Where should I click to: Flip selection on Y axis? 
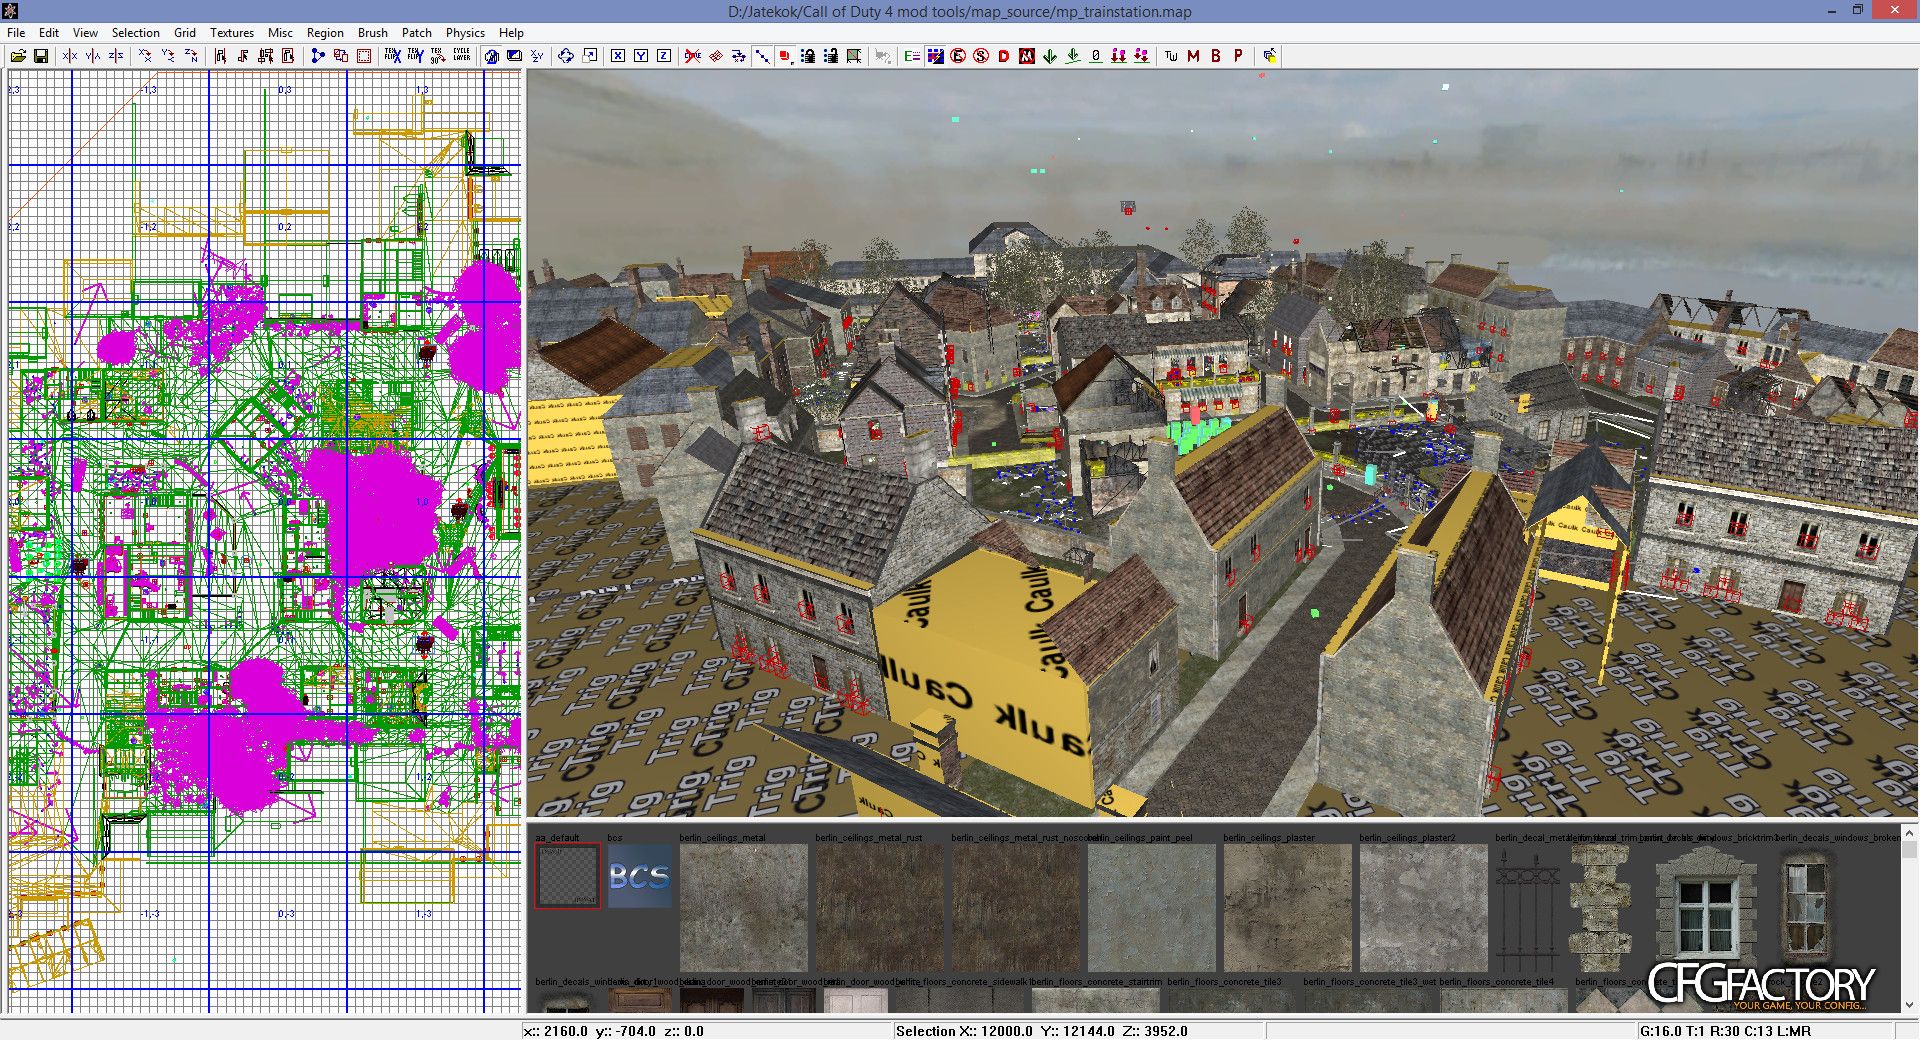[x=93, y=56]
